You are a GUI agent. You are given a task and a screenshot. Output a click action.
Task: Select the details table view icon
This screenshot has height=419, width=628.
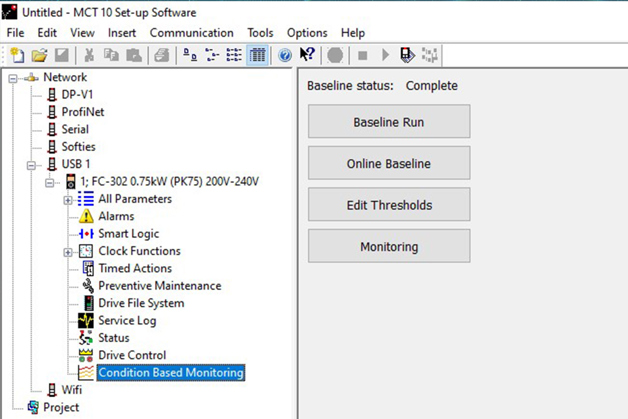(x=257, y=55)
